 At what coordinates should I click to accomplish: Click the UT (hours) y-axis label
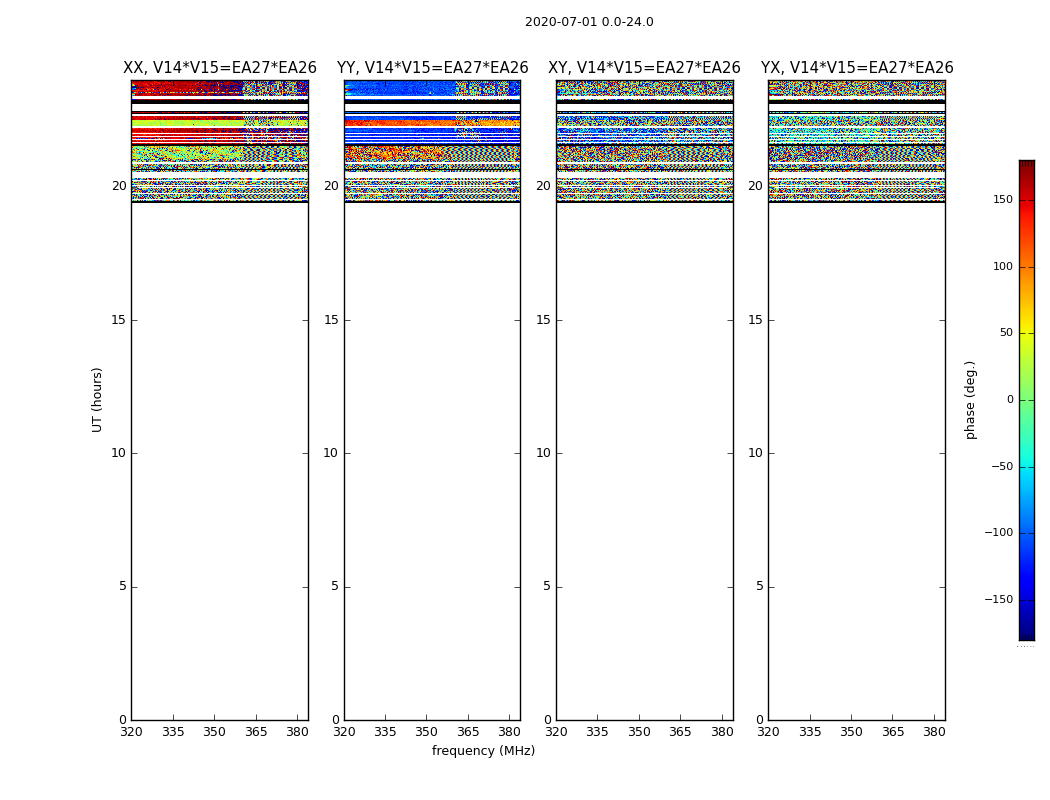[98, 399]
